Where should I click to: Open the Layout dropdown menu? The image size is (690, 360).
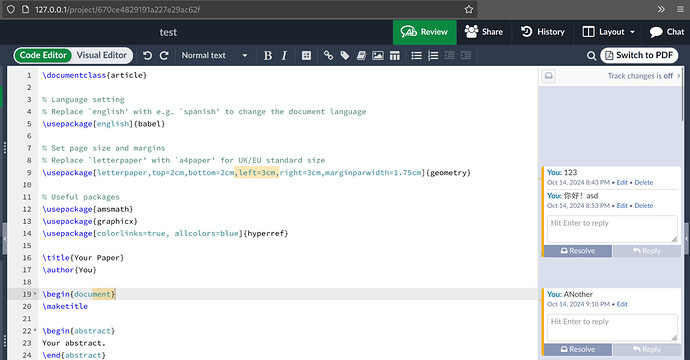tap(608, 32)
